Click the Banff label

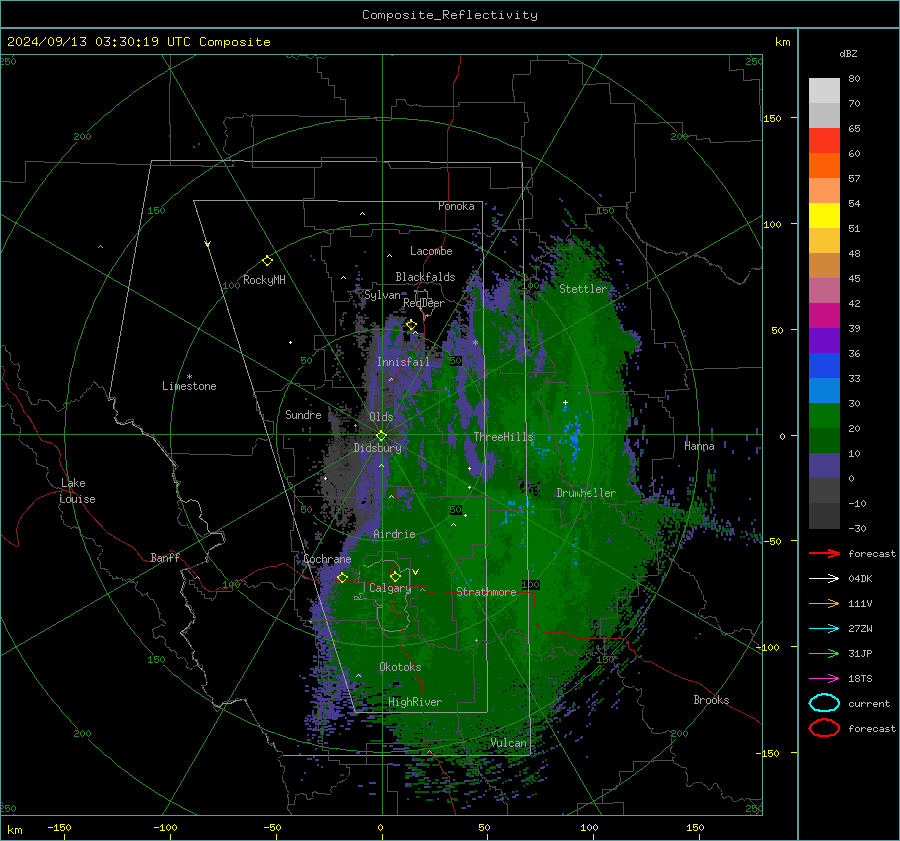[x=165, y=558]
